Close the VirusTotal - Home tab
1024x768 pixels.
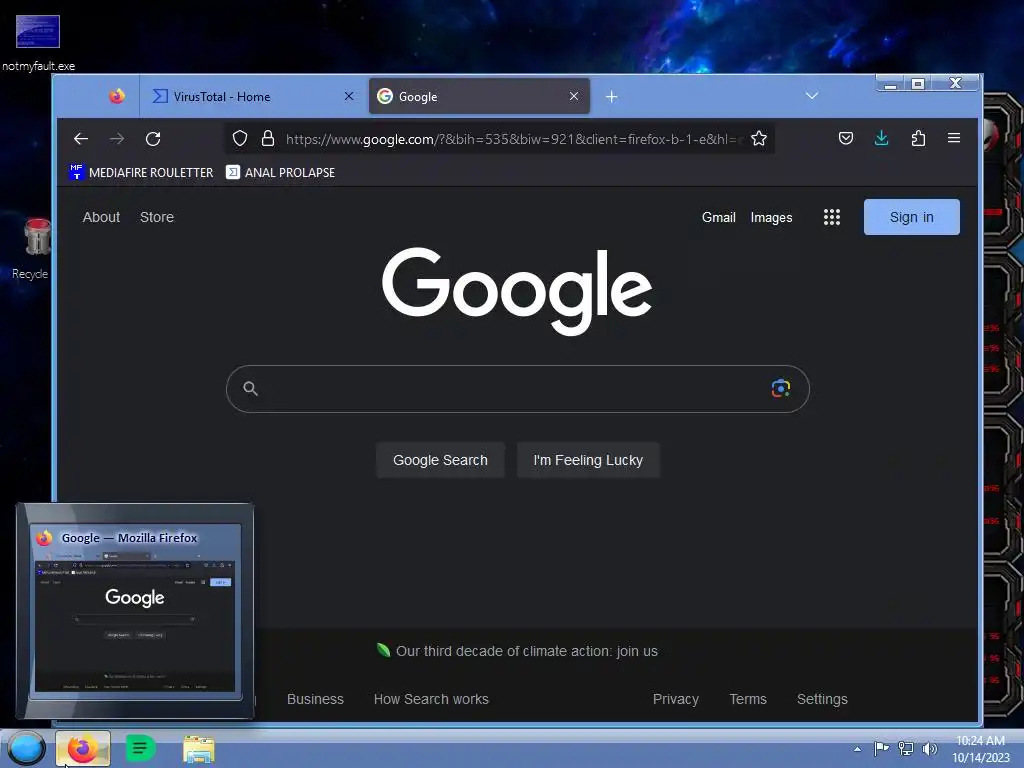click(x=349, y=96)
